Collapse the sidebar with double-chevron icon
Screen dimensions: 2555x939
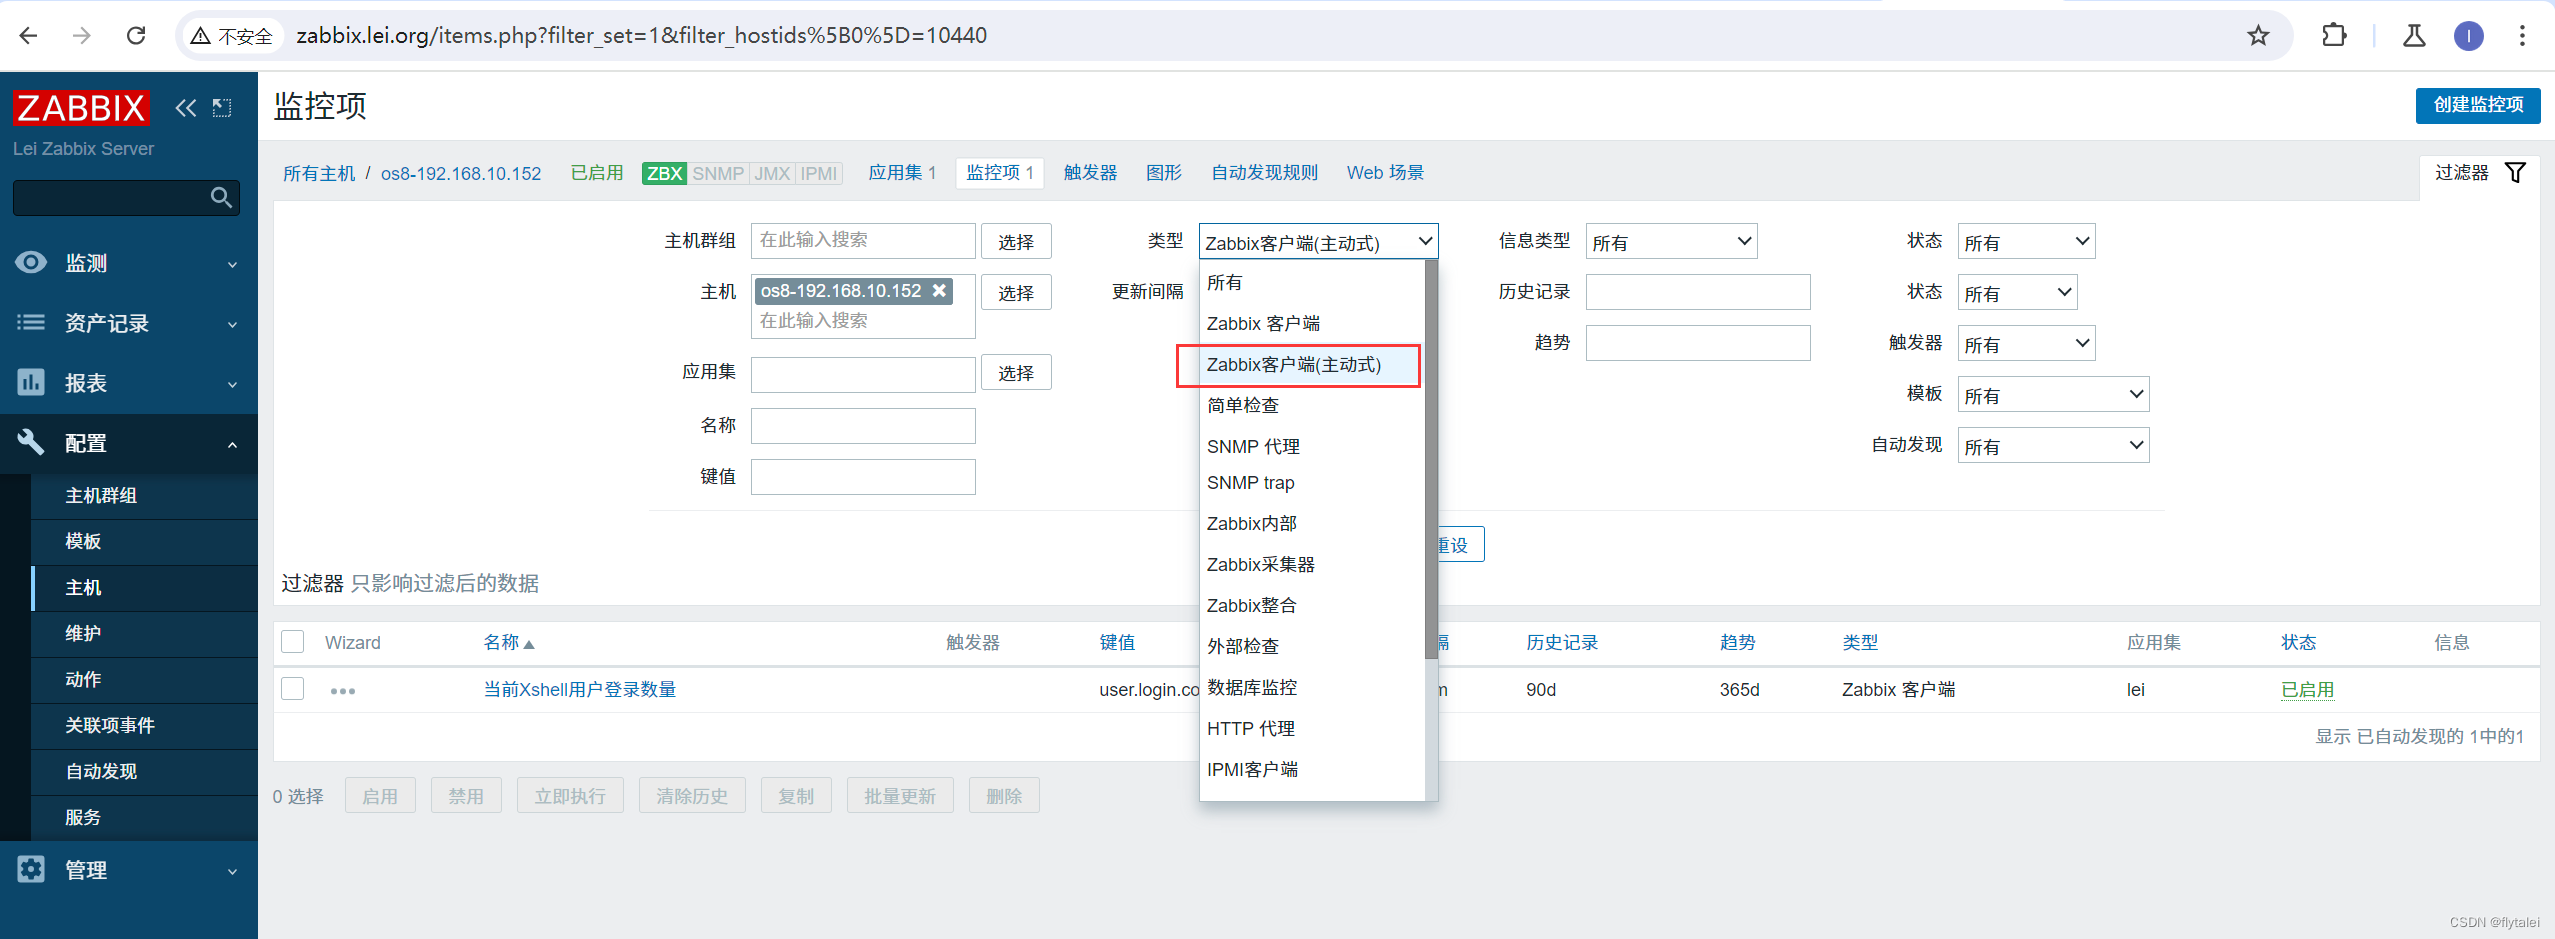coord(186,108)
